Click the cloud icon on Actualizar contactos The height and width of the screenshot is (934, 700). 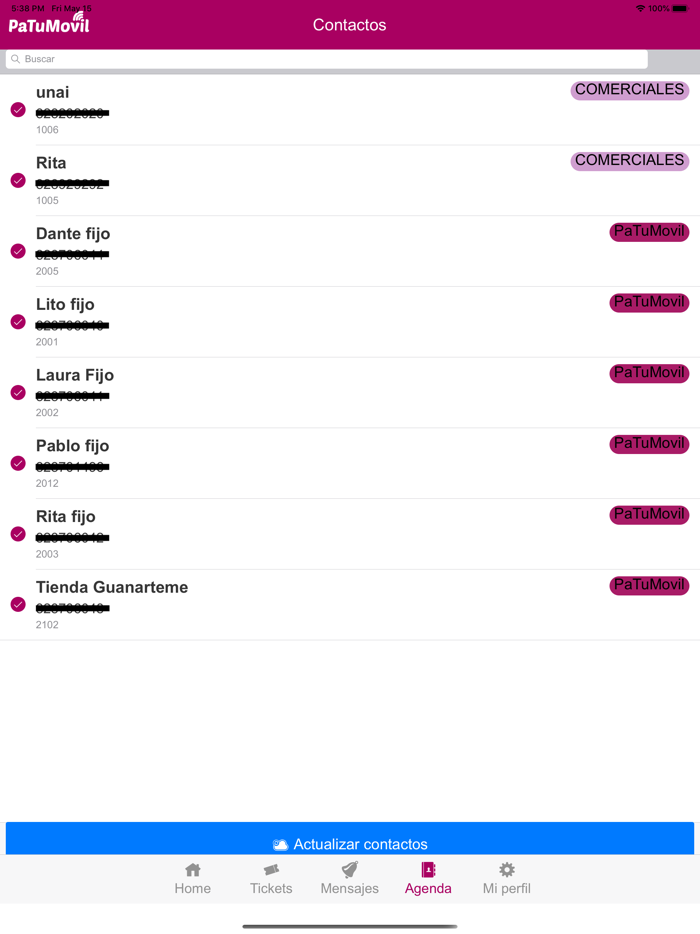tap(280, 845)
